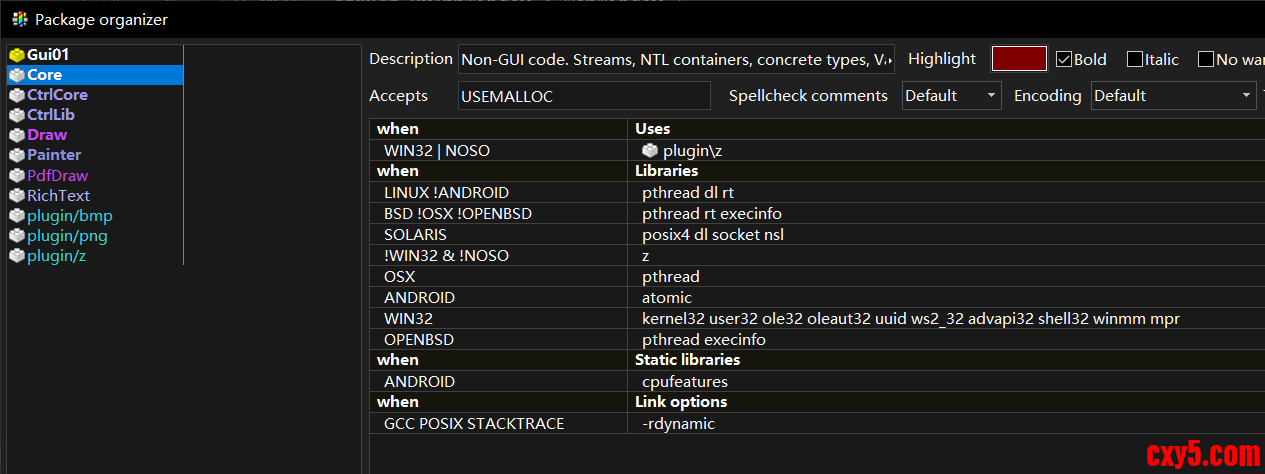Enable the Italic checkbox

pos(1135,59)
